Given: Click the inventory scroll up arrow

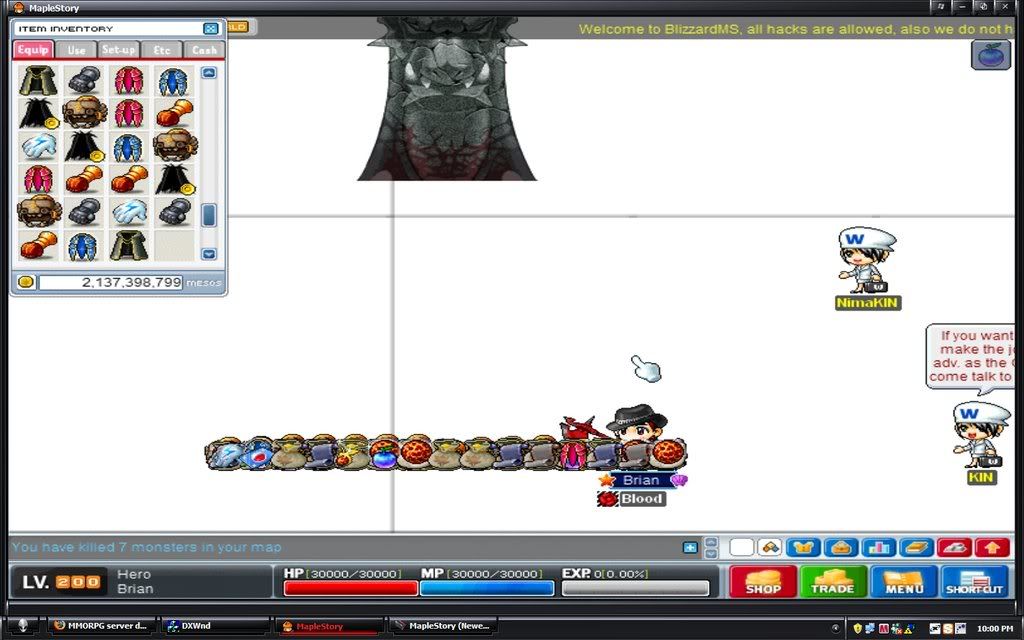Looking at the screenshot, I should (x=209, y=72).
